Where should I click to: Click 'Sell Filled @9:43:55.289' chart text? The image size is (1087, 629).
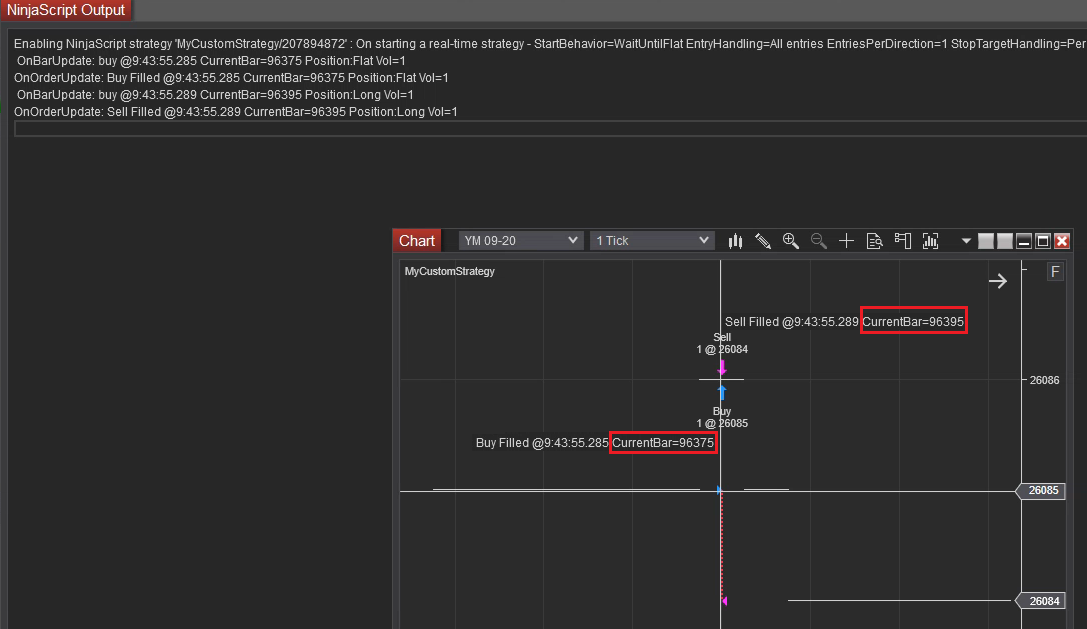click(792, 322)
